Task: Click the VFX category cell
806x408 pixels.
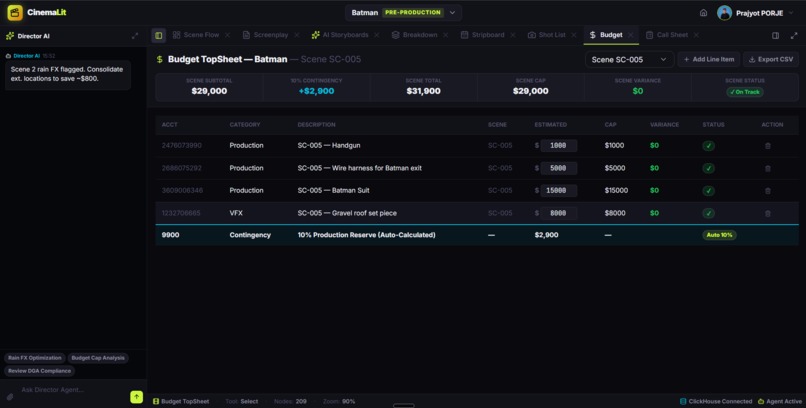Action: pos(236,213)
